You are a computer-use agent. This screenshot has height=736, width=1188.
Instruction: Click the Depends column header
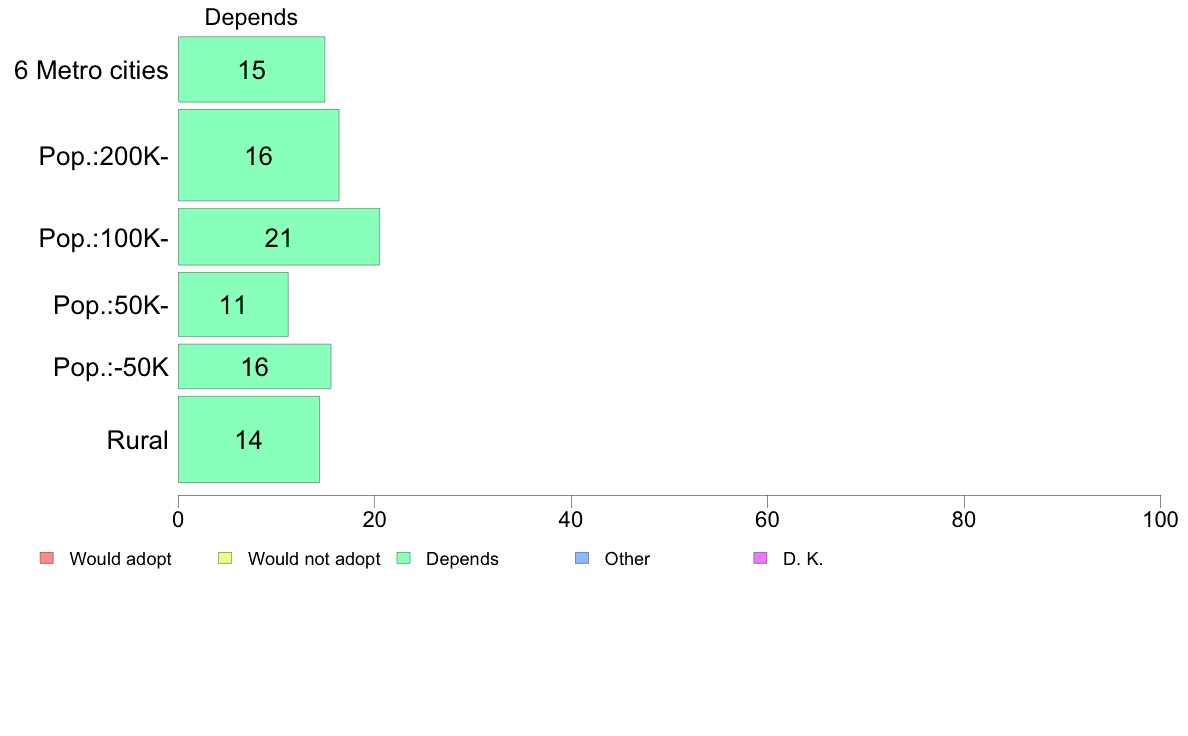click(251, 17)
